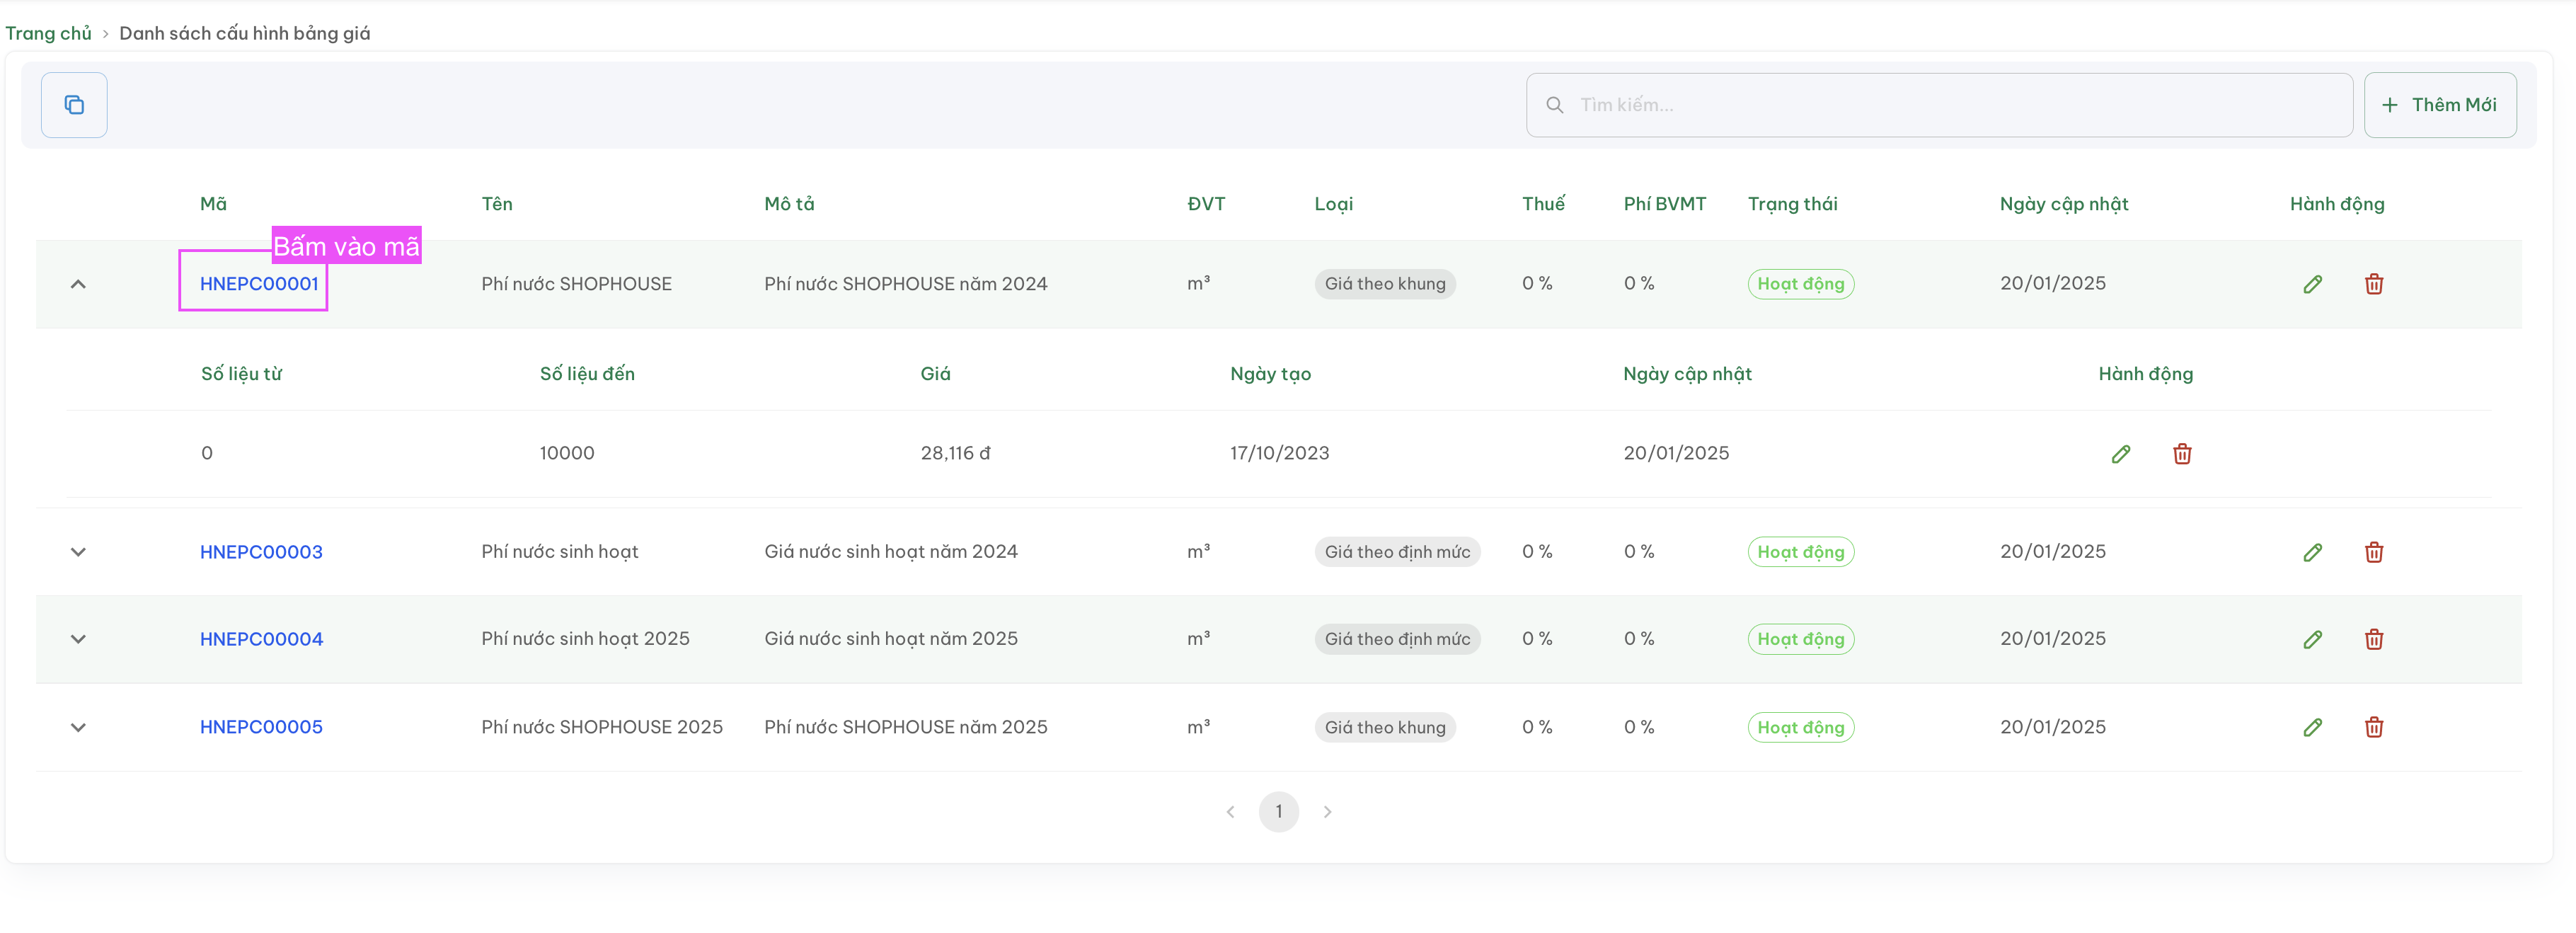
Task: Go to Trang chủ breadcrumb
Action: coord(48,33)
